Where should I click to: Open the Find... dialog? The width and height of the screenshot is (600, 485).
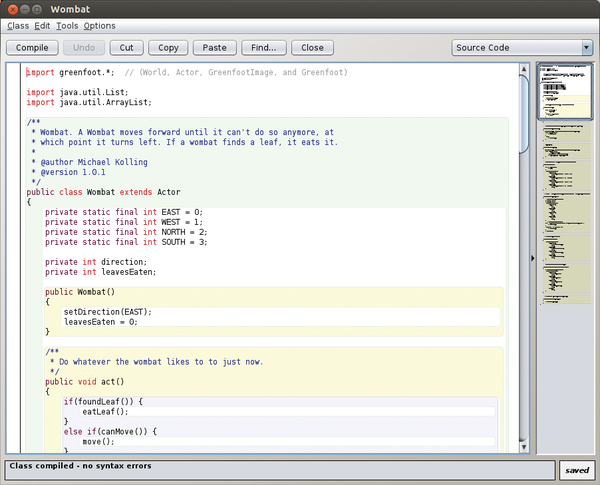click(x=264, y=48)
